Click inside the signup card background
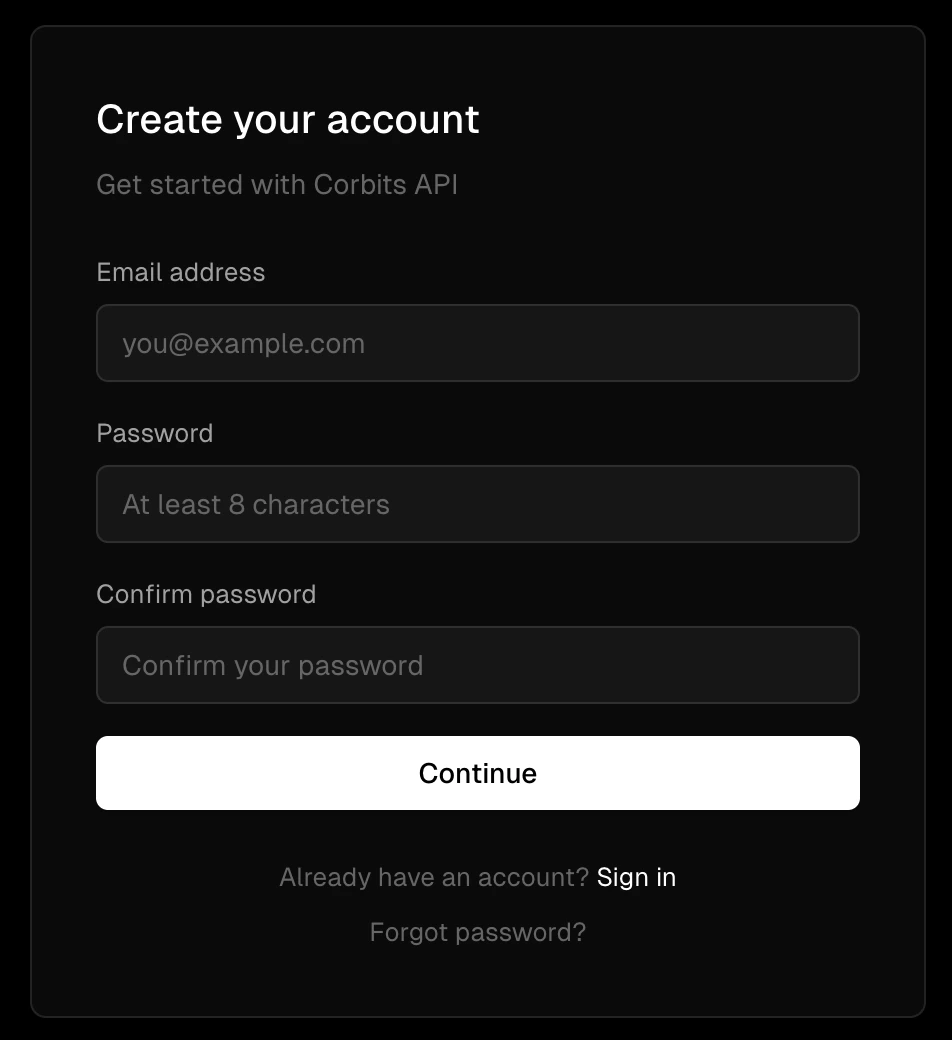 coord(477,990)
